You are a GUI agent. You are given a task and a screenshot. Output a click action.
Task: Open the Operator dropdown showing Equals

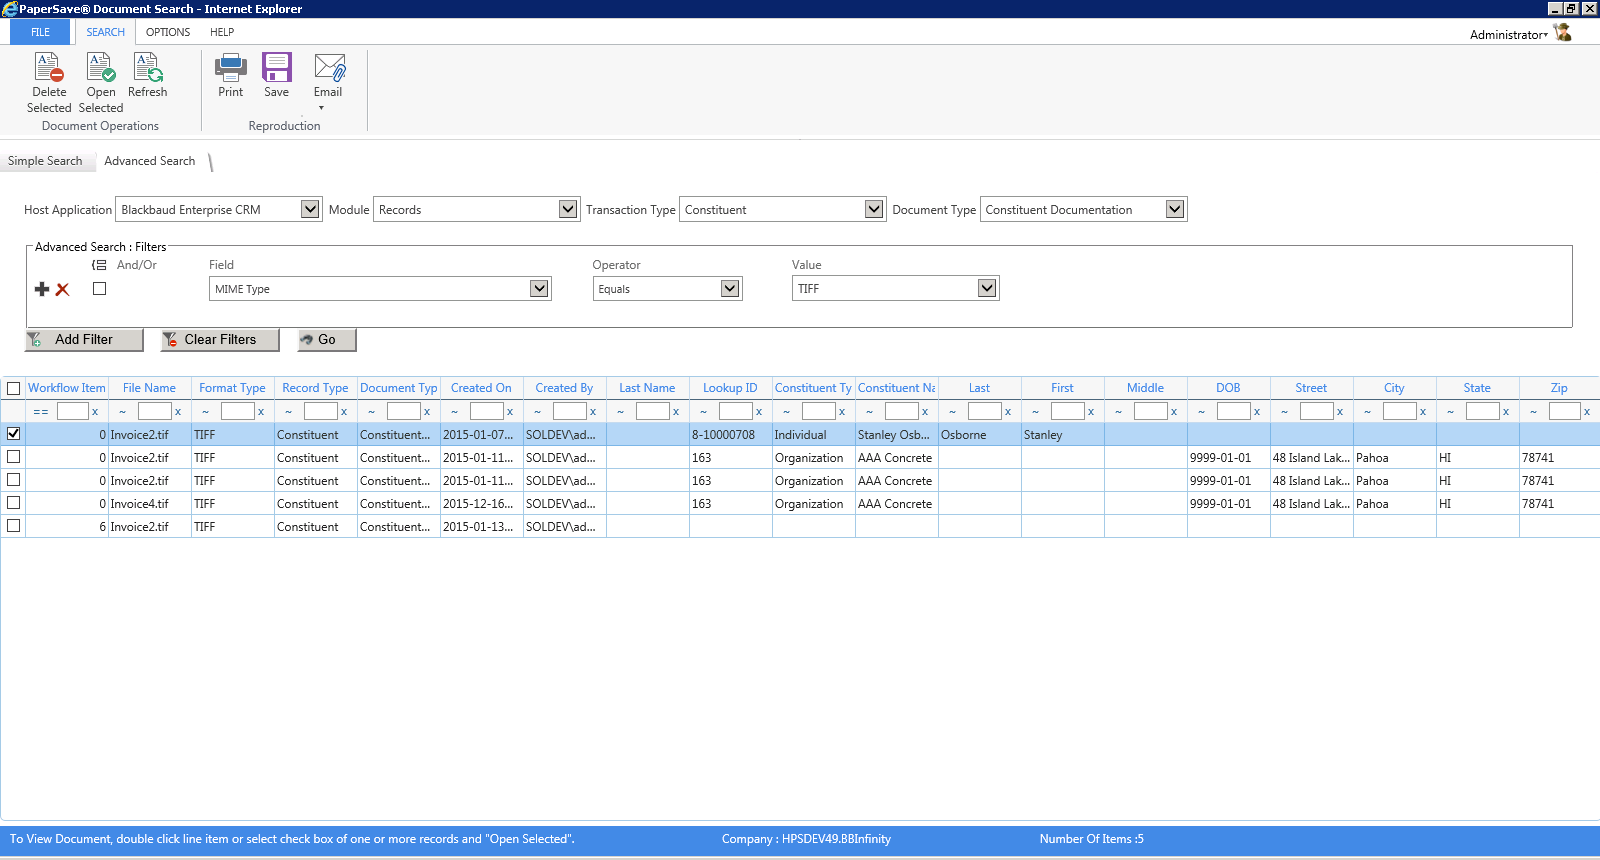coord(730,289)
